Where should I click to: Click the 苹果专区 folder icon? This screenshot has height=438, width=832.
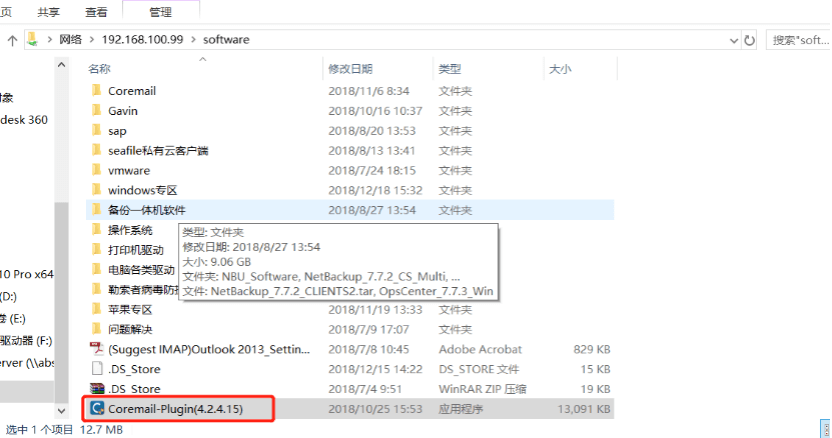pos(97,309)
